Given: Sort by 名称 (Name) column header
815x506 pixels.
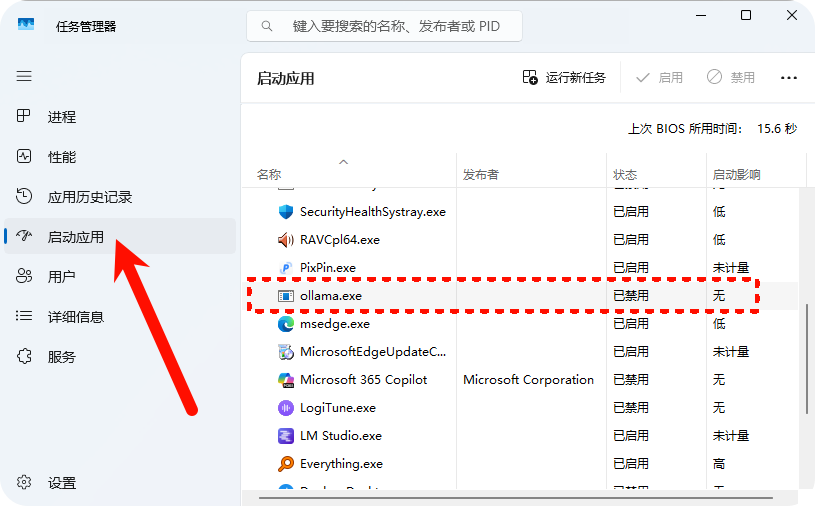Looking at the screenshot, I should (269, 175).
